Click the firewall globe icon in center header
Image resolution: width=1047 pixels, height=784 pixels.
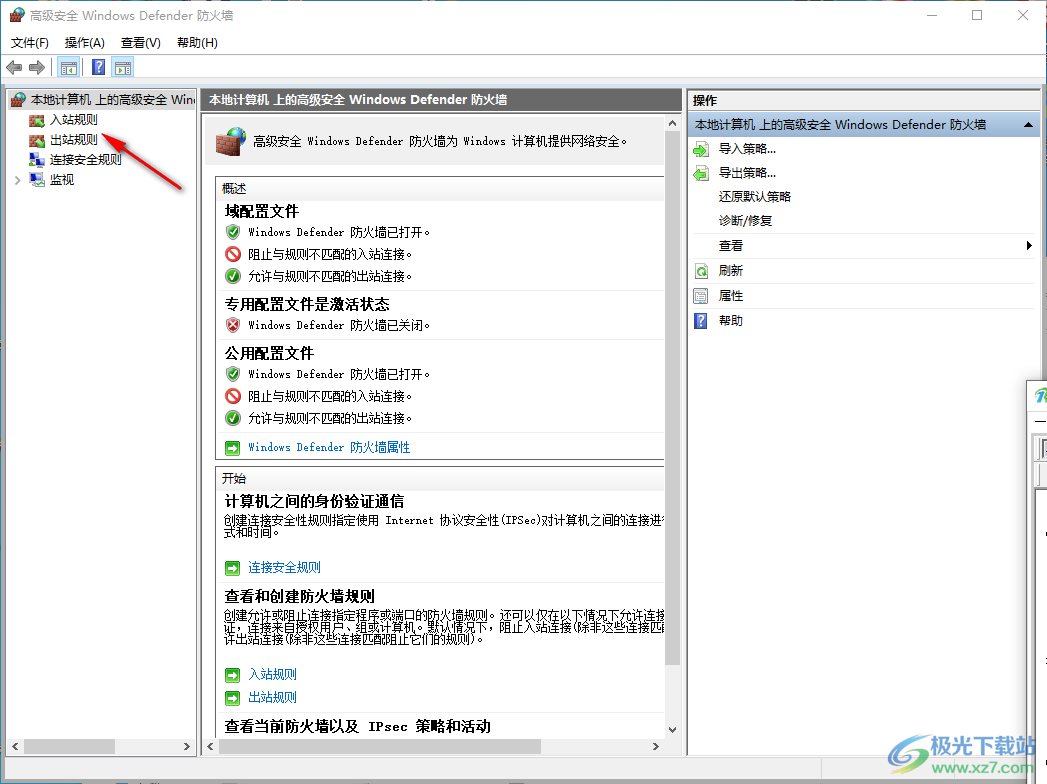[231, 142]
